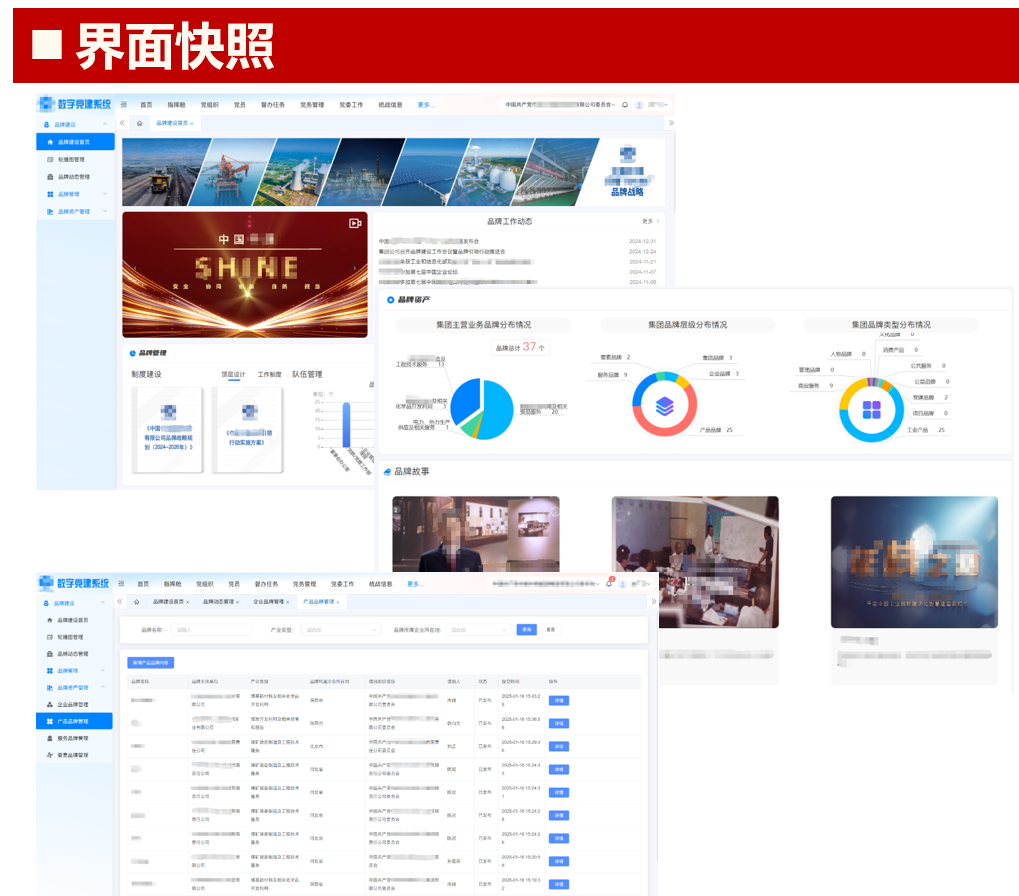The width and height of the screenshot is (1019, 896).
Task: Click the home icon tab beside 品牌动态管理 tab
Action: pos(136,602)
